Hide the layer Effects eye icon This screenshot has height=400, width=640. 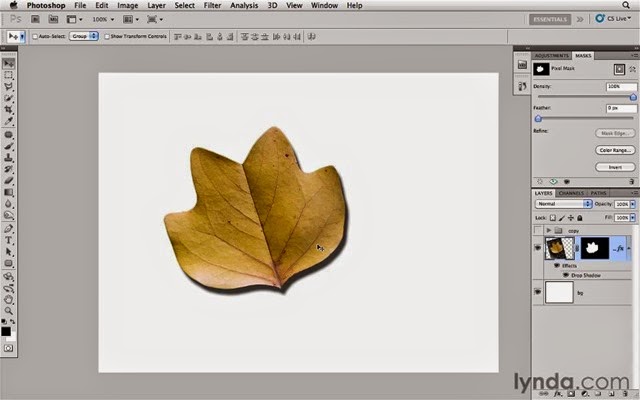(557, 266)
